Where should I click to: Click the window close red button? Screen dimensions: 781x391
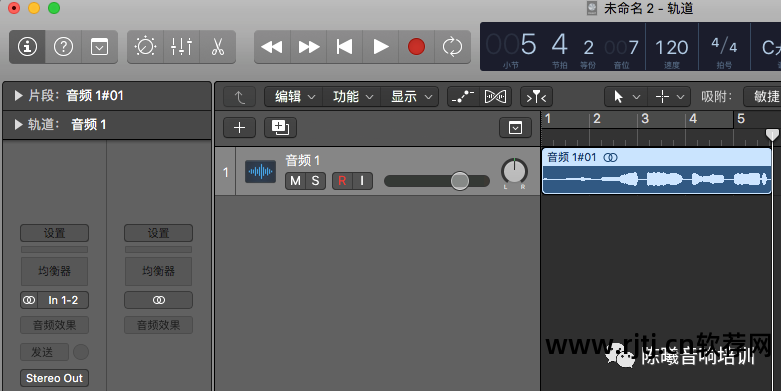coord(14,8)
